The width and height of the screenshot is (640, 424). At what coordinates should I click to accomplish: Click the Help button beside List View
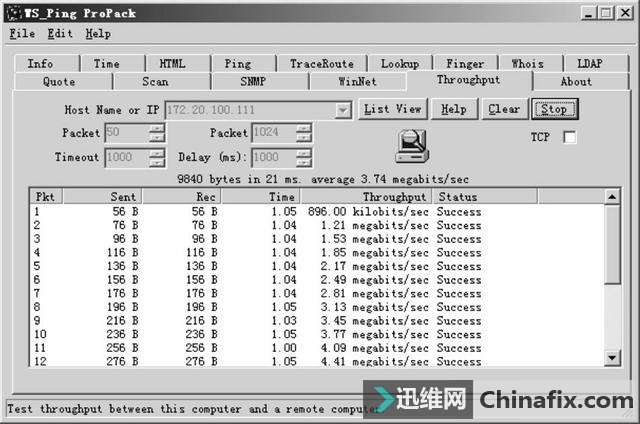454,109
